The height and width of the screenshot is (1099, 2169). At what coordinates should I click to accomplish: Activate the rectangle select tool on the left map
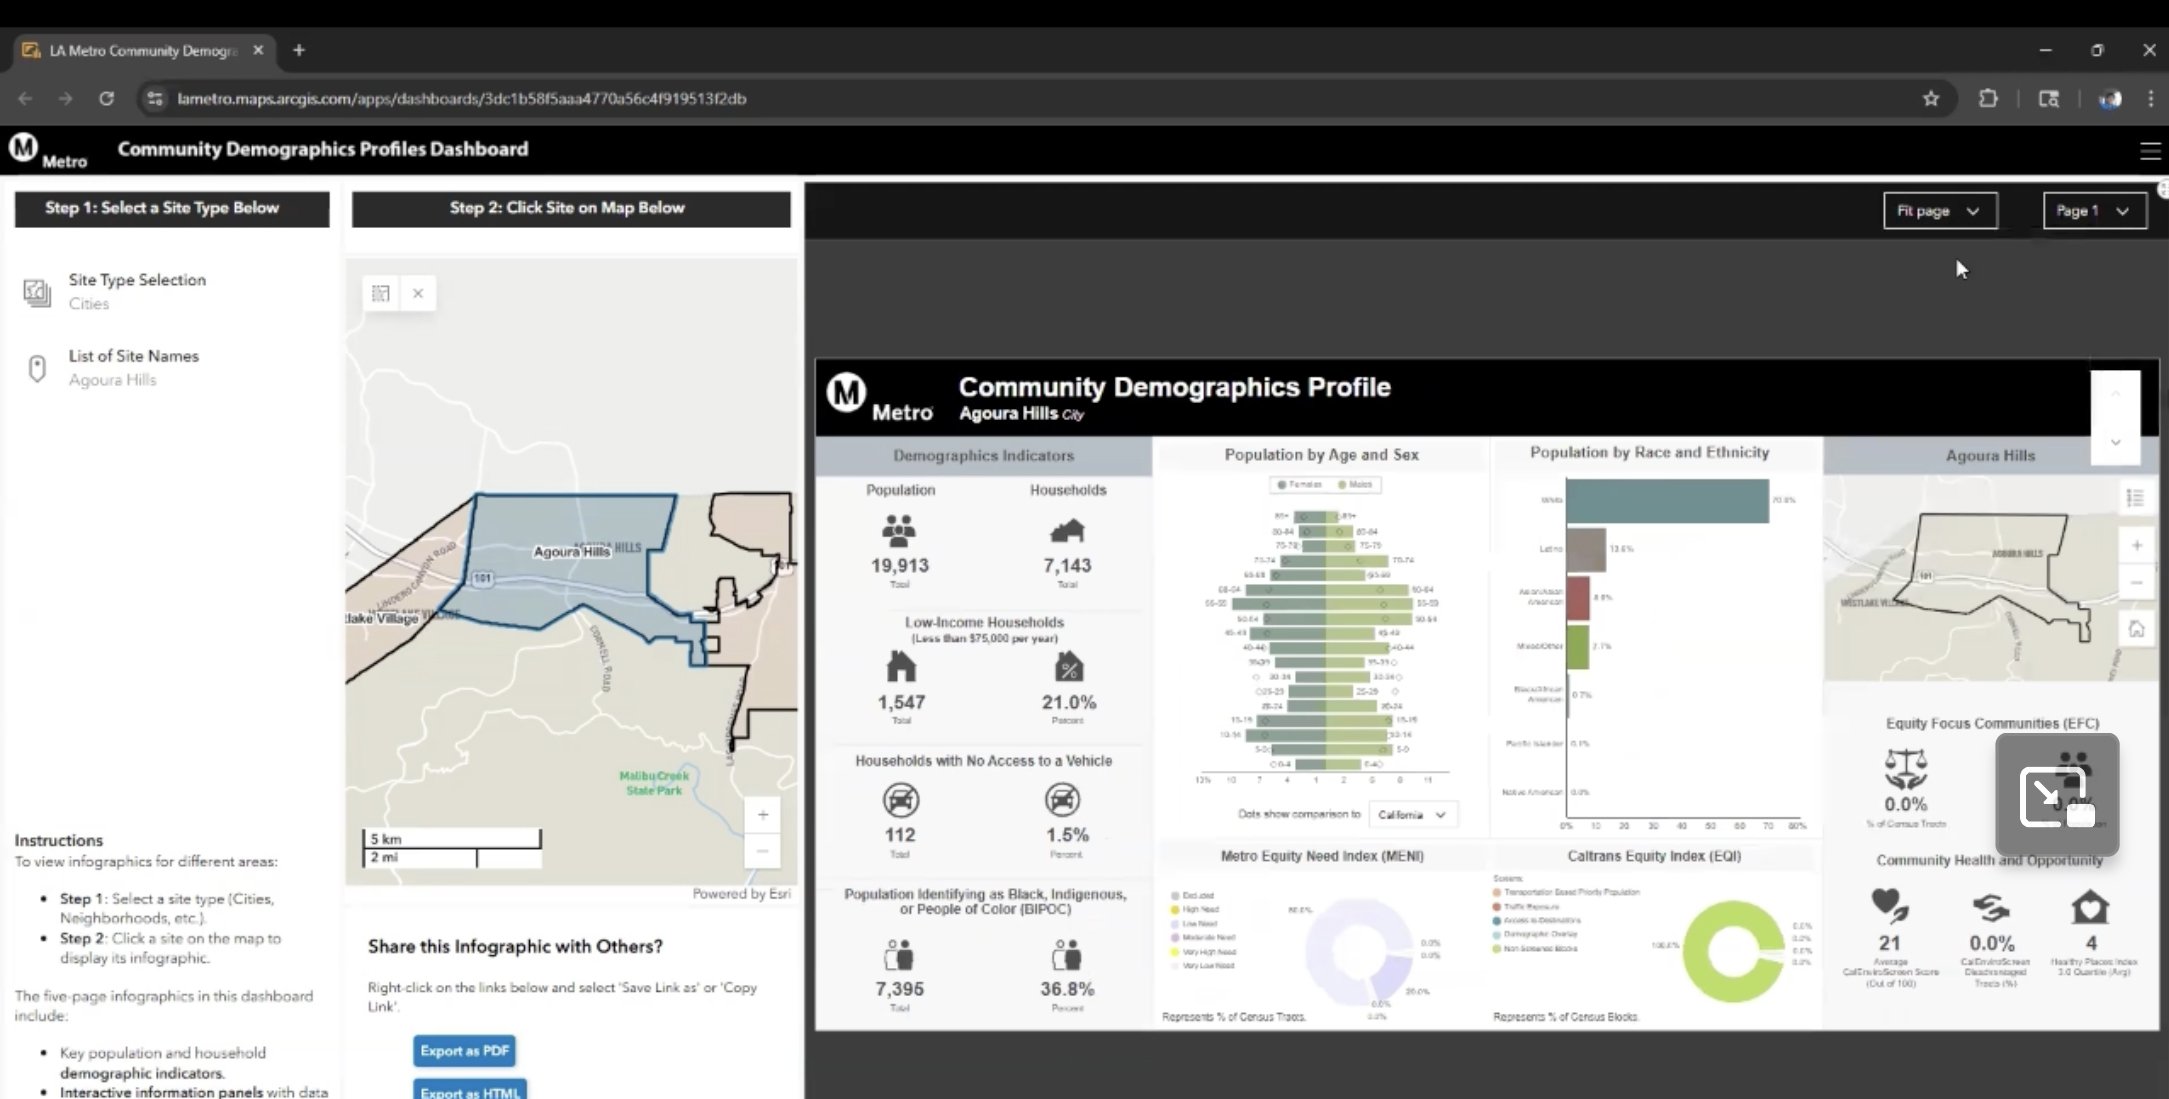pyautogui.click(x=381, y=293)
